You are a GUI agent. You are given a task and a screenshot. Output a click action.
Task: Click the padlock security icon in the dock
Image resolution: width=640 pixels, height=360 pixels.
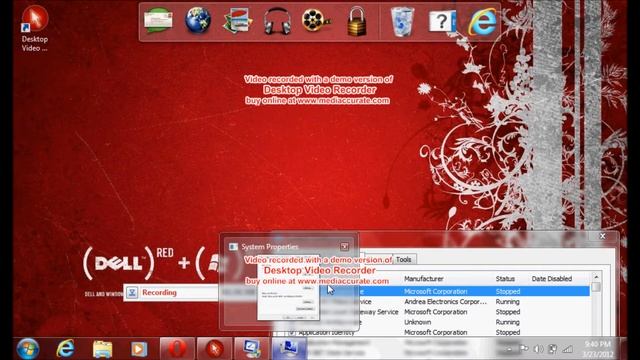coord(356,21)
